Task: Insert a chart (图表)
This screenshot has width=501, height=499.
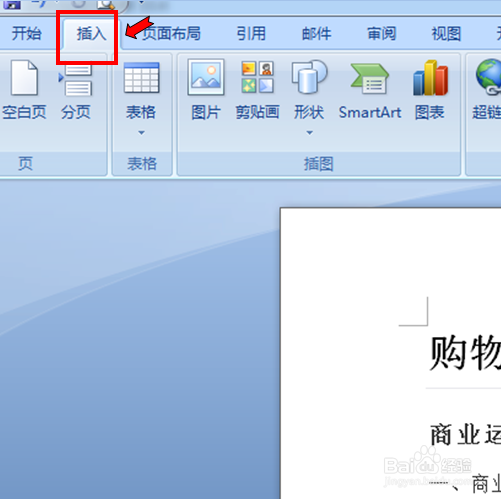Action: point(430,90)
